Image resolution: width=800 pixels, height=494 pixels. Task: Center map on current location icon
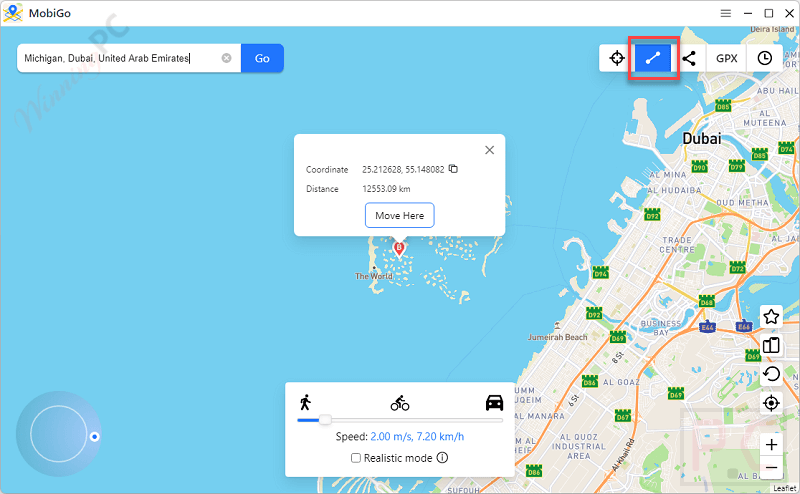click(771, 403)
